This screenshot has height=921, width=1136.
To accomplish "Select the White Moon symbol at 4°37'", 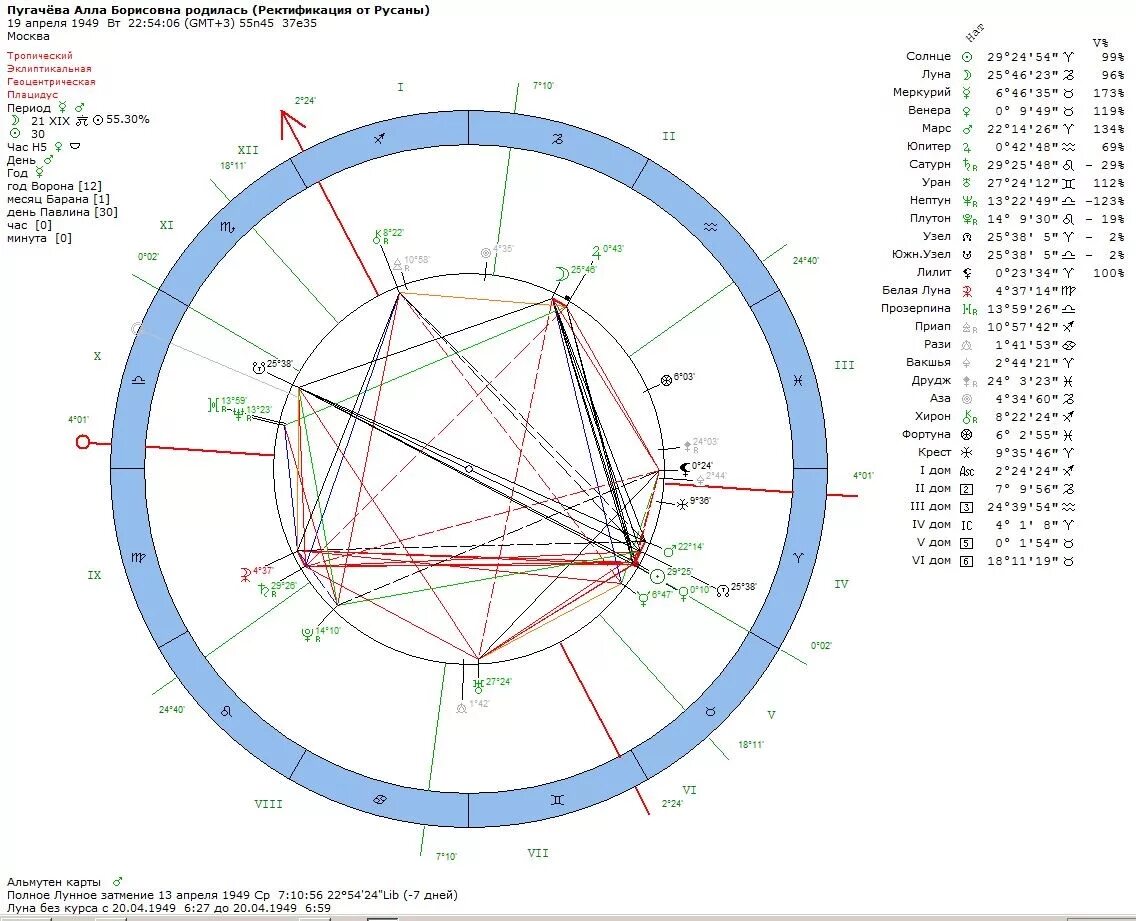I will pos(246,575).
